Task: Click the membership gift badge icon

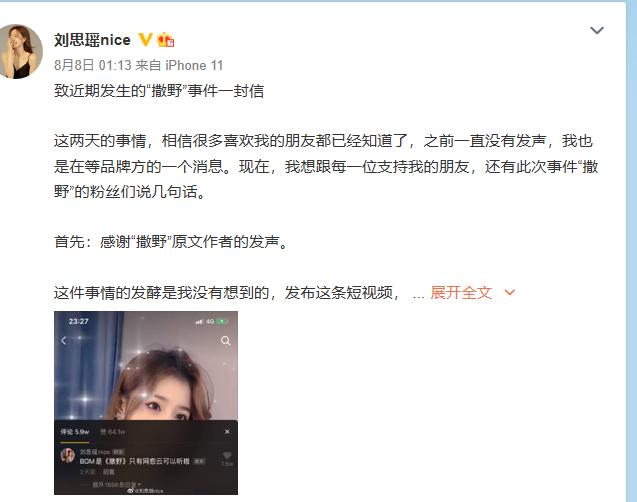Action: click(x=166, y=40)
